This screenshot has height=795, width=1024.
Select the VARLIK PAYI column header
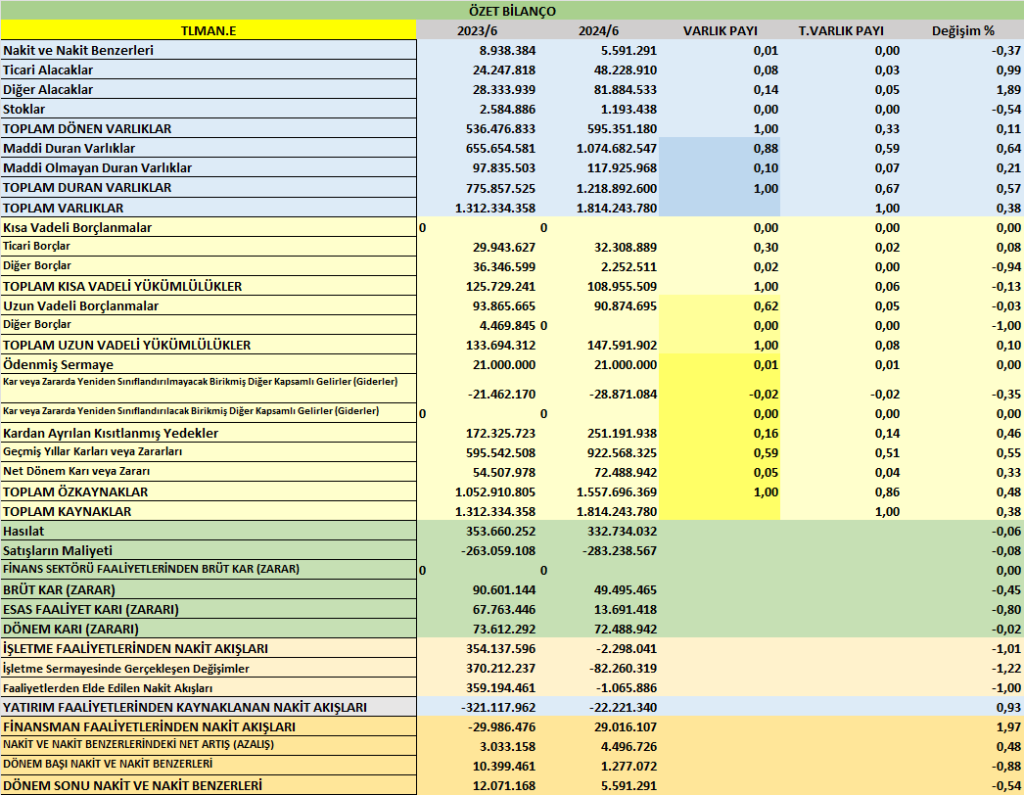[720, 31]
